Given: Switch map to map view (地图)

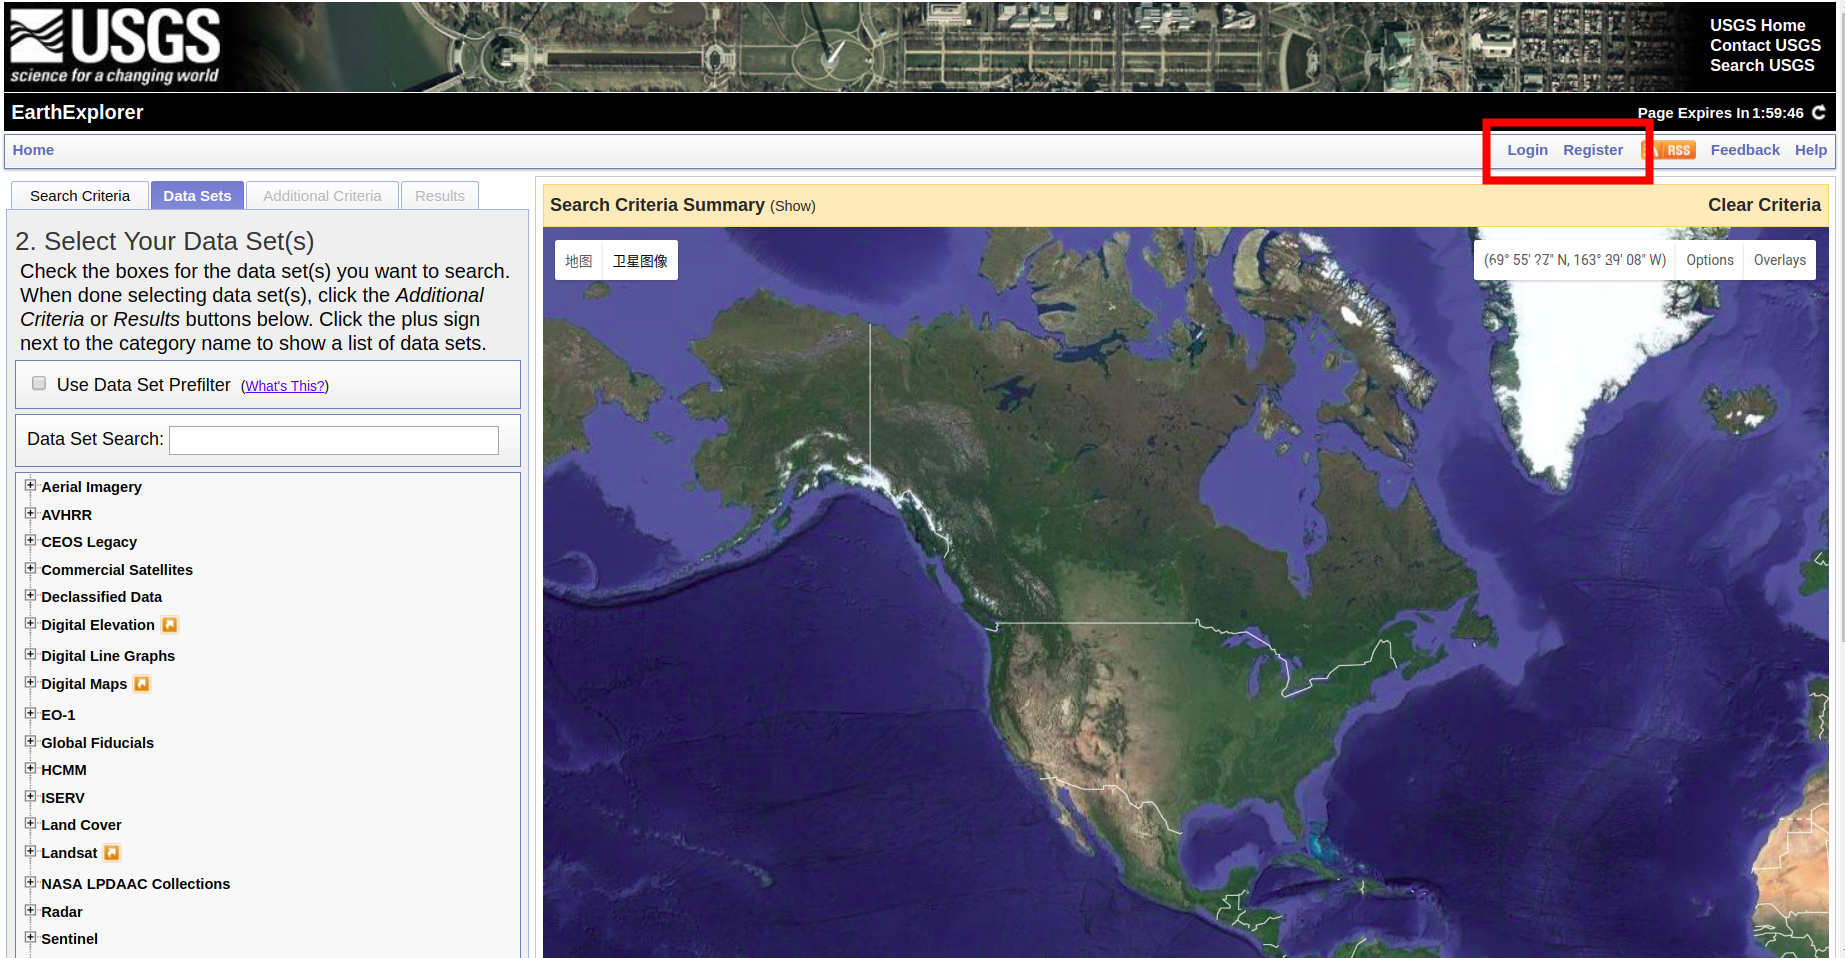Looking at the screenshot, I should point(579,260).
